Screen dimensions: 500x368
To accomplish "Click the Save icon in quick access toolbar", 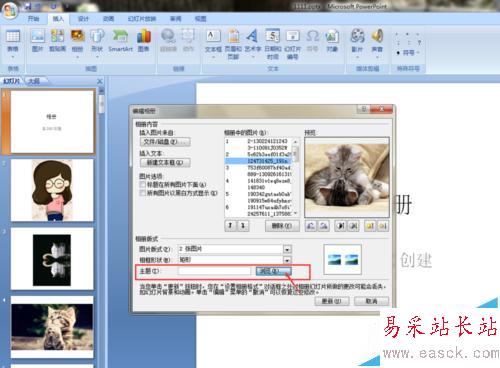I will (x=28, y=6).
